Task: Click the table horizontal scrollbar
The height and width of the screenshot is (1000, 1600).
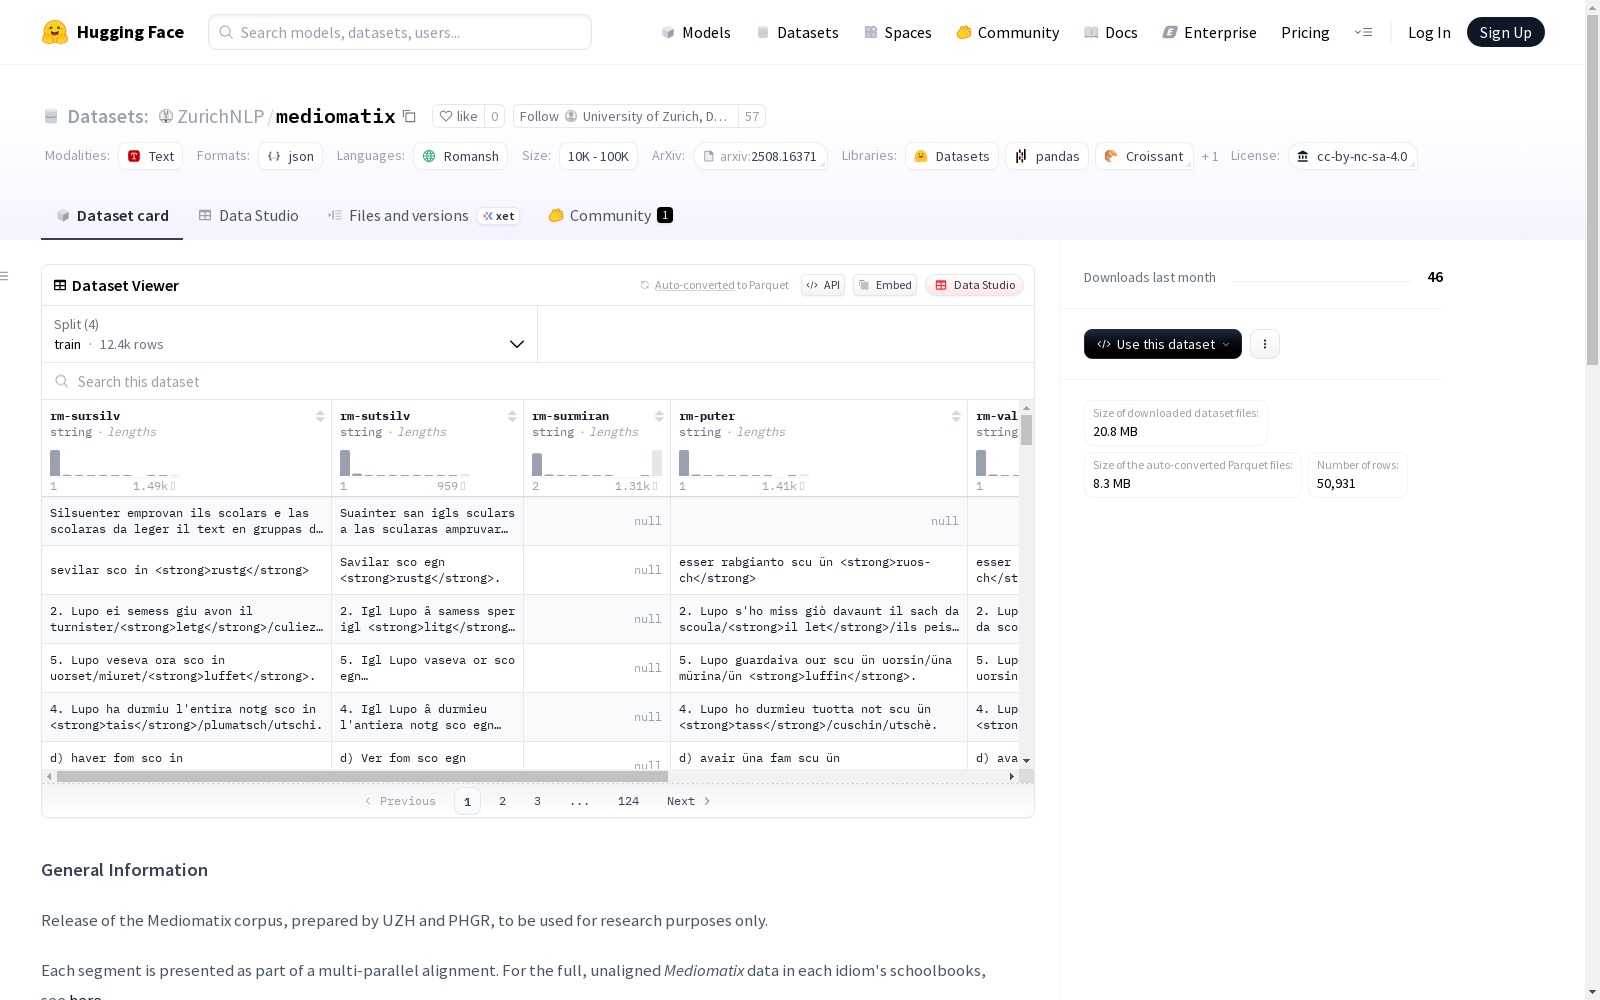Action: tap(362, 776)
